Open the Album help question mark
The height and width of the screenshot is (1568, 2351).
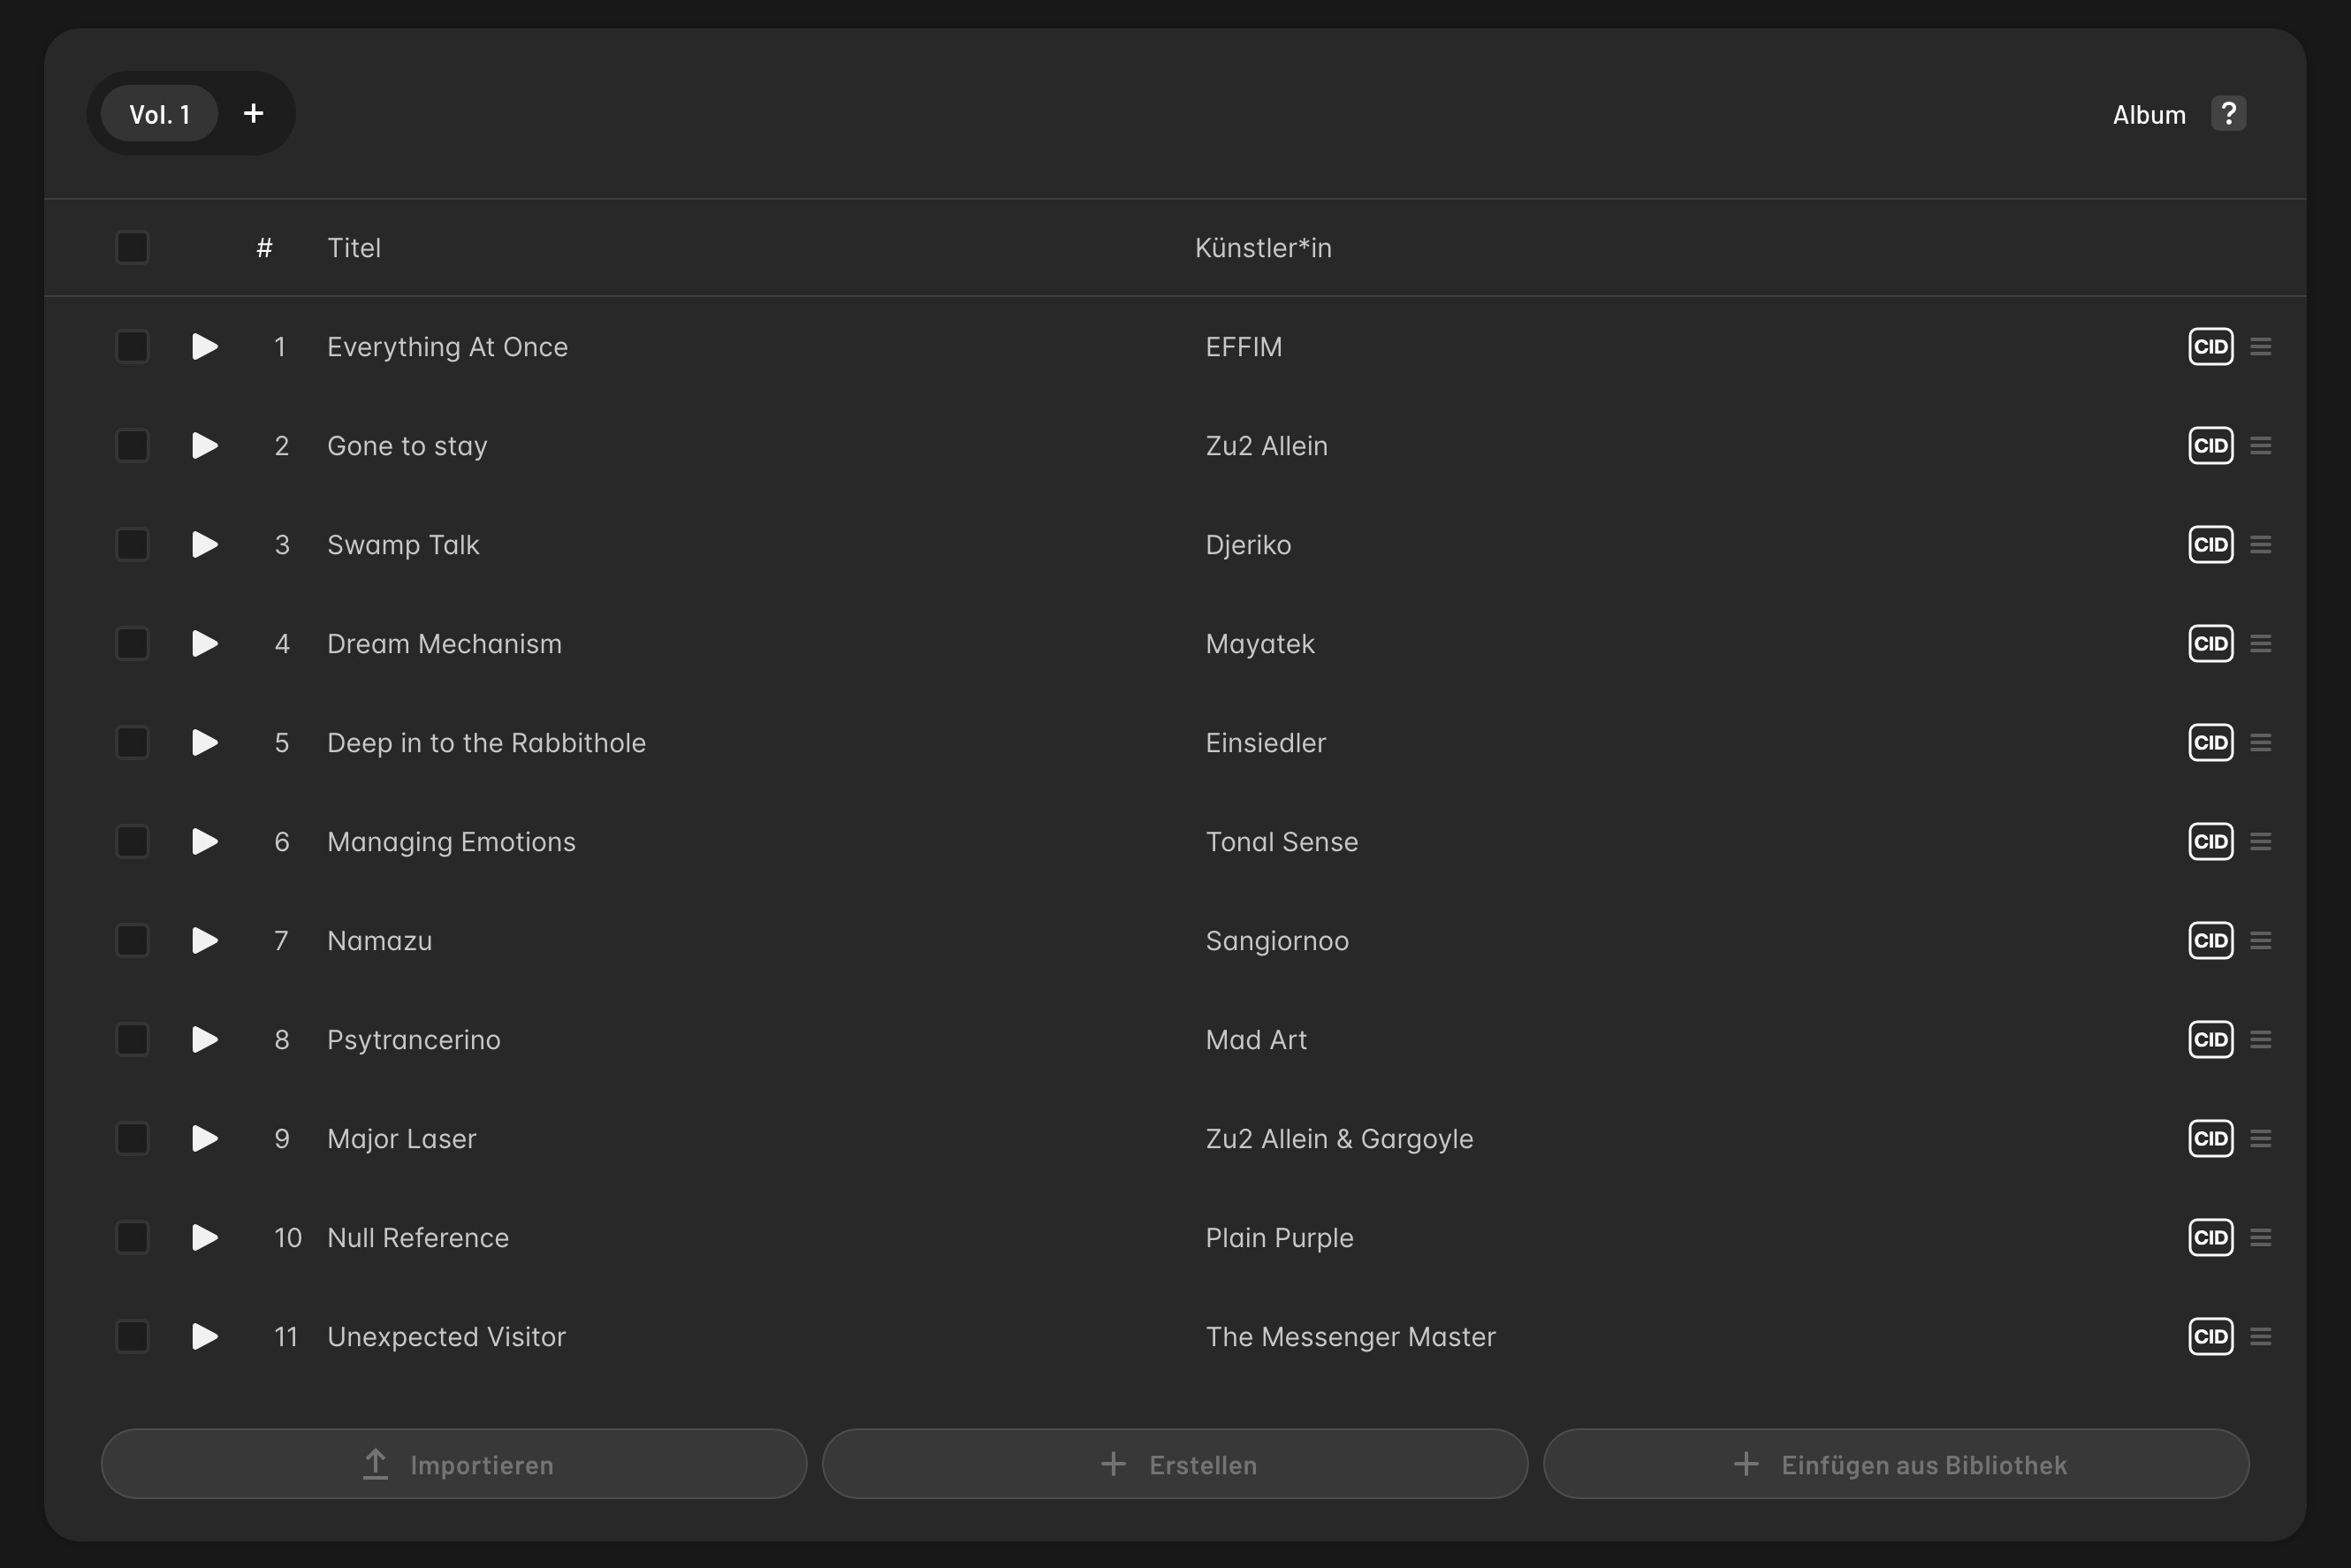[2228, 114]
